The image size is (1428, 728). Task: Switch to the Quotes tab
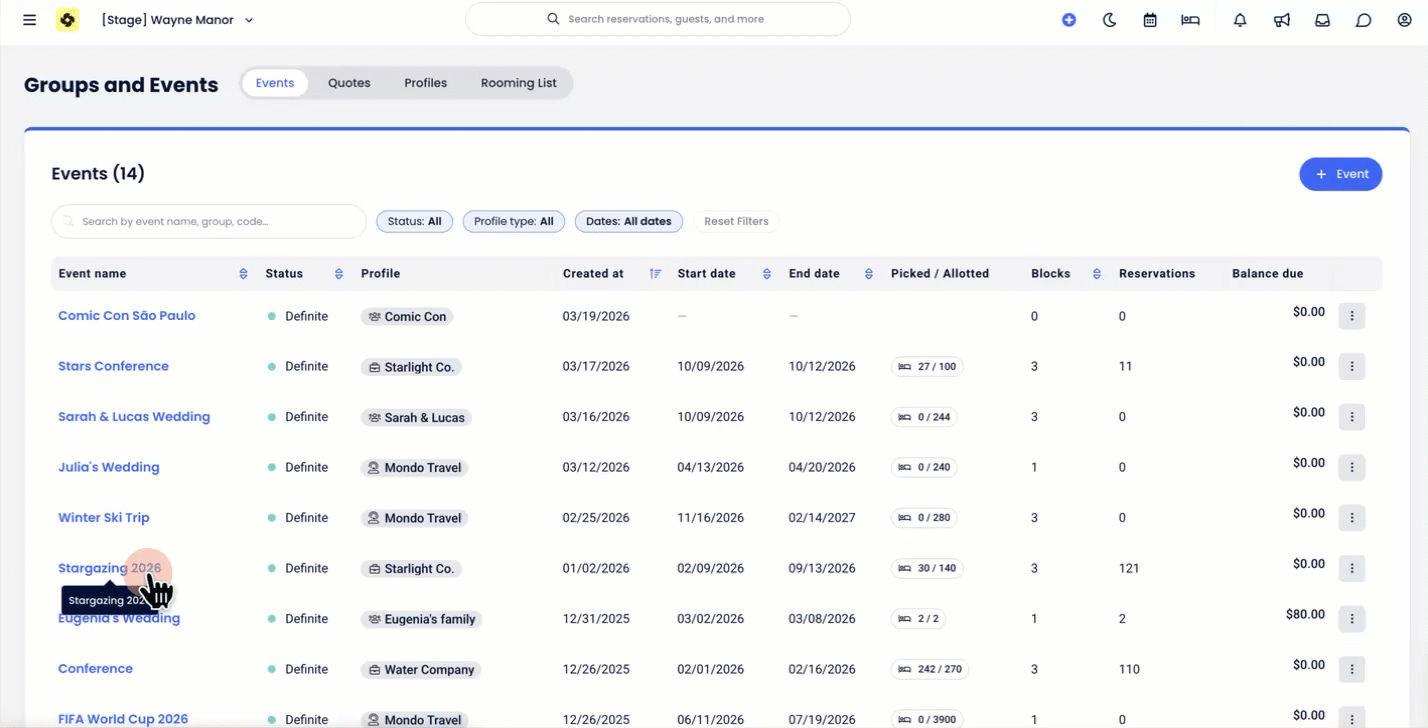pos(349,83)
